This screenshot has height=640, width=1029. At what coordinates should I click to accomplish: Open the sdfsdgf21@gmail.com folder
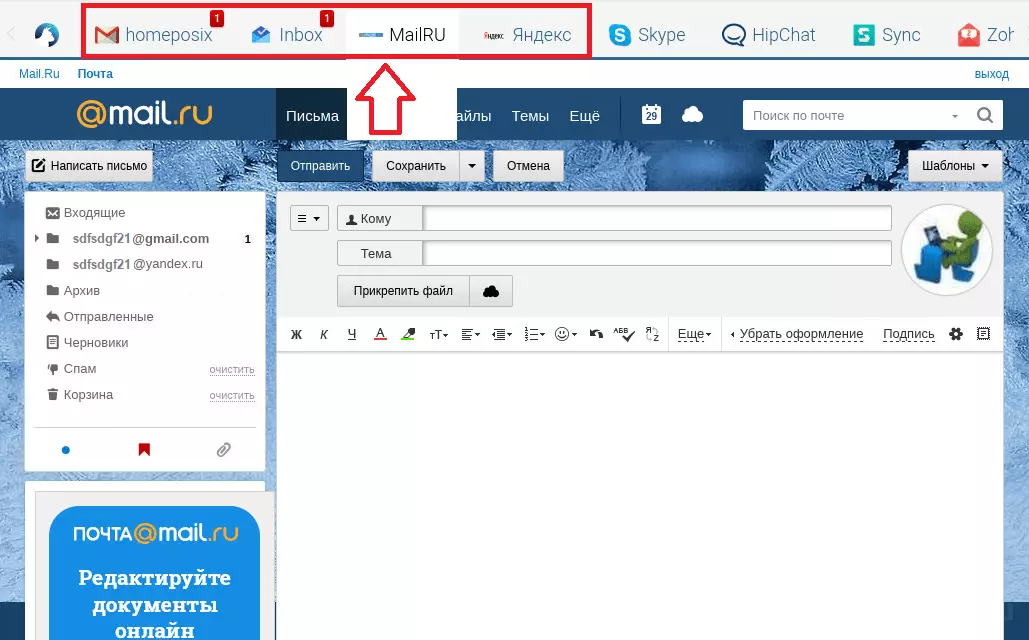140,238
